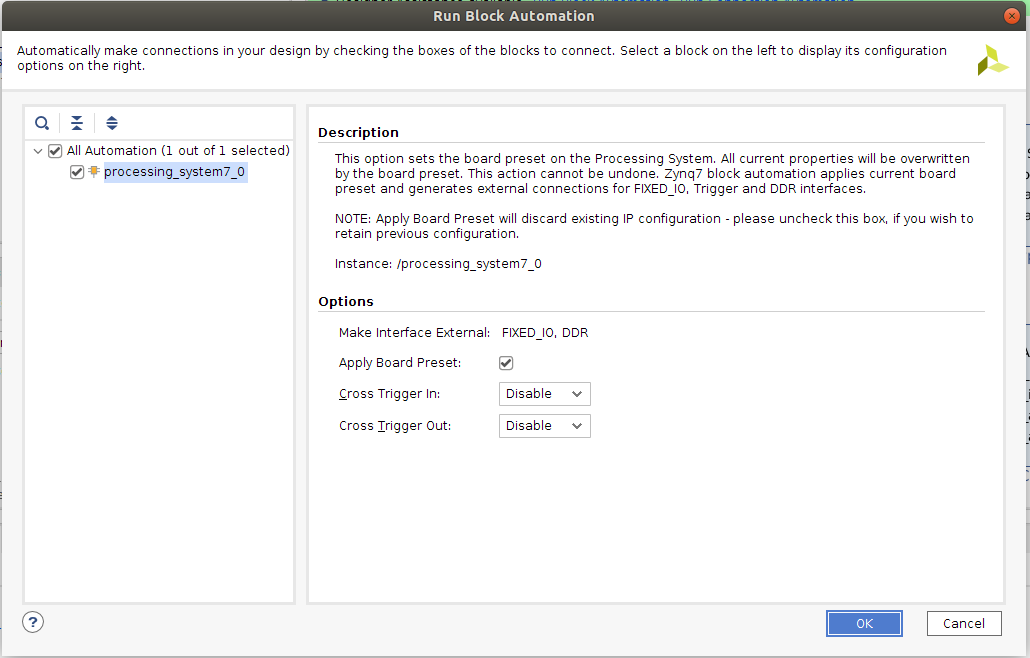Confirm automation with the OK button
The height and width of the screenshot is (658, 1030).
(x=864, y=623)
